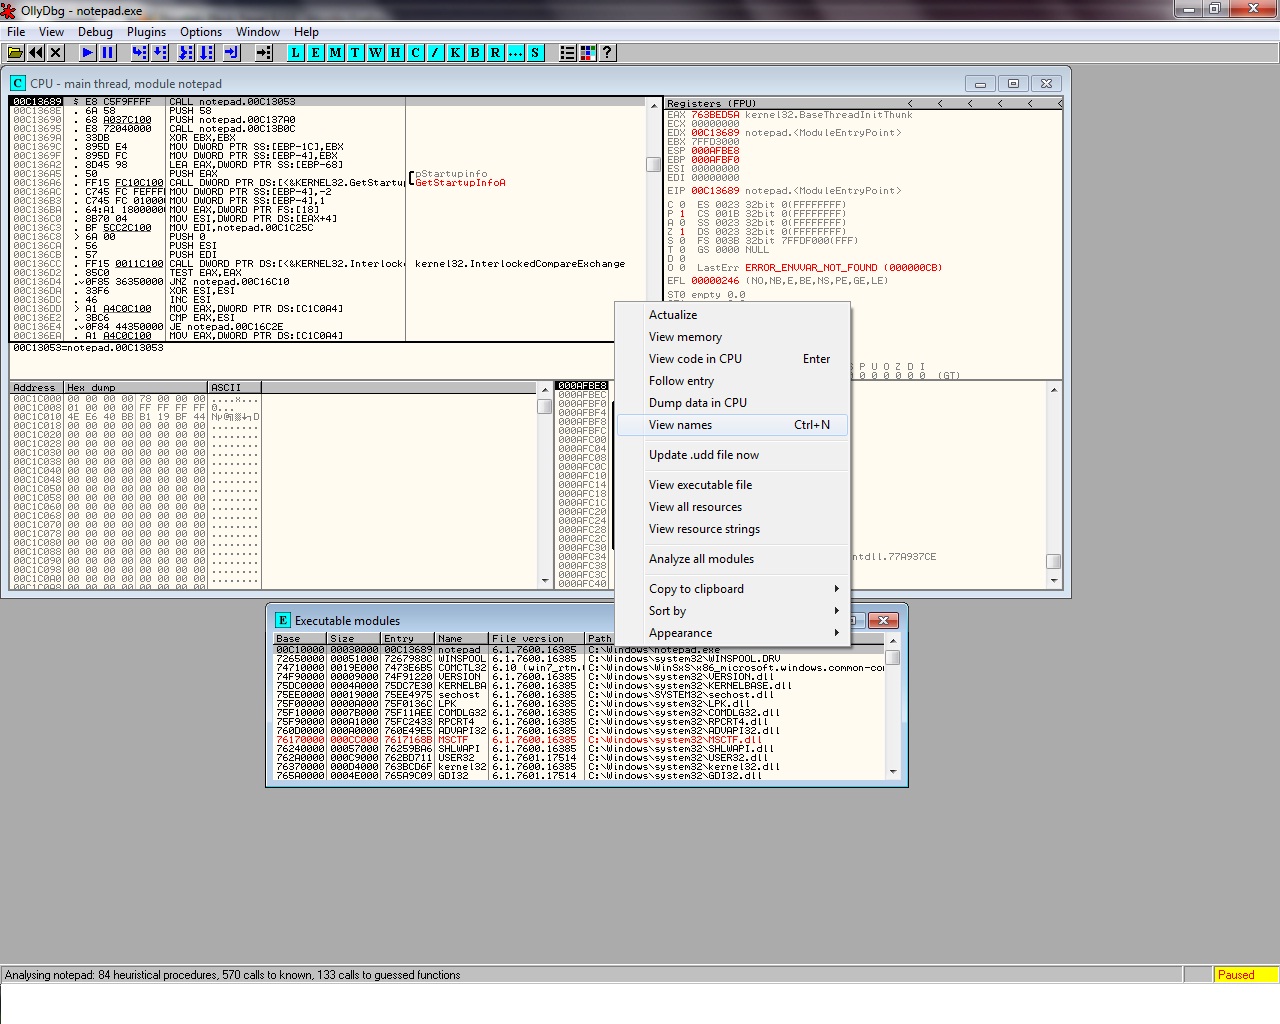Choose Analyze all modules menu entry
The image size is (1280, 1024).
[702, 559]
